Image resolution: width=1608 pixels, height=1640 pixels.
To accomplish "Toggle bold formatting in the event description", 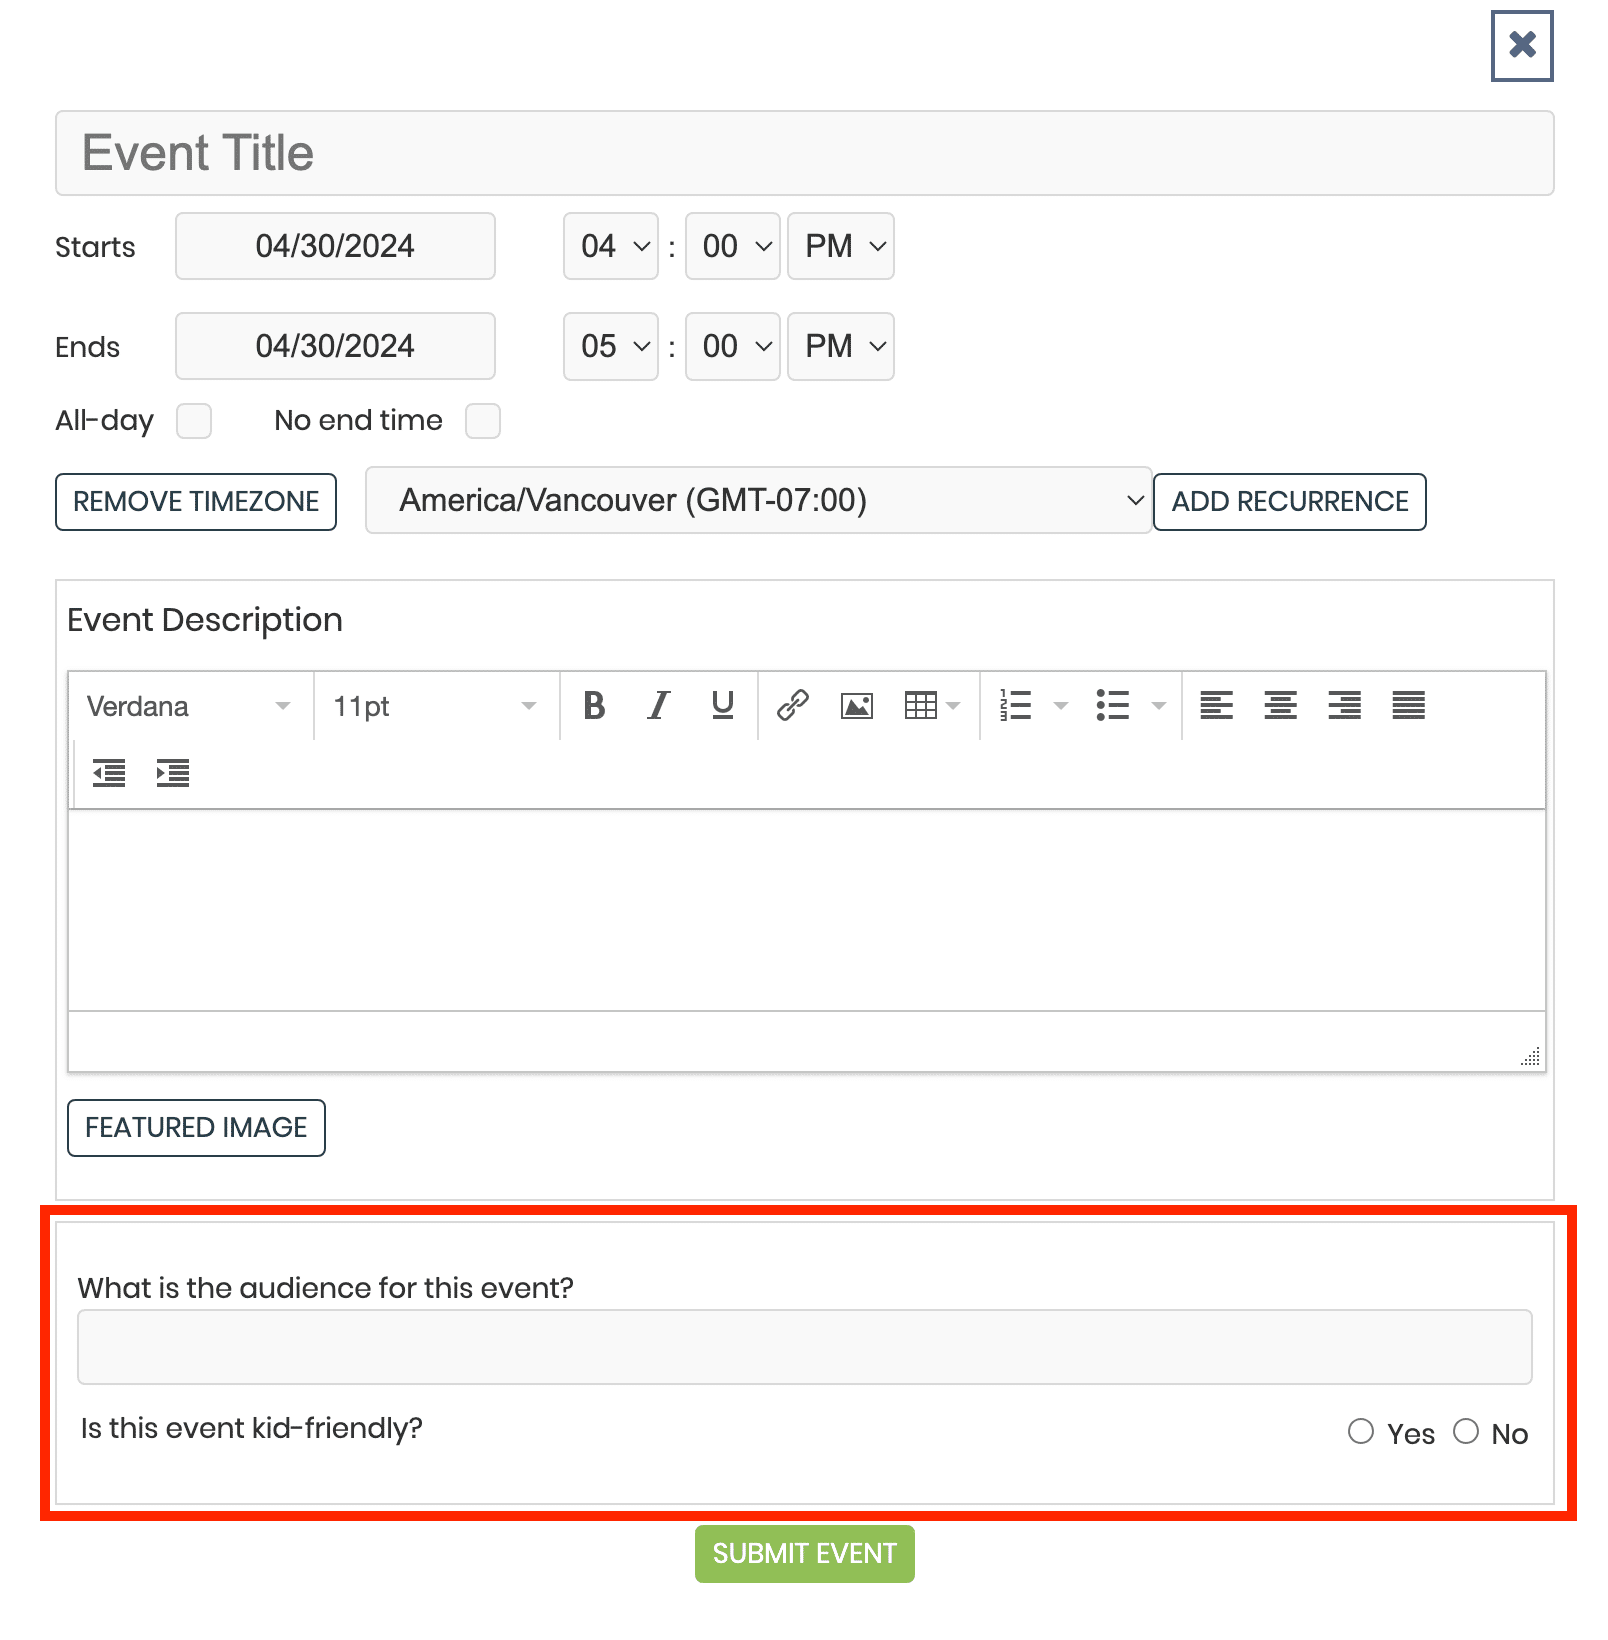I will (x=593, y=706).
